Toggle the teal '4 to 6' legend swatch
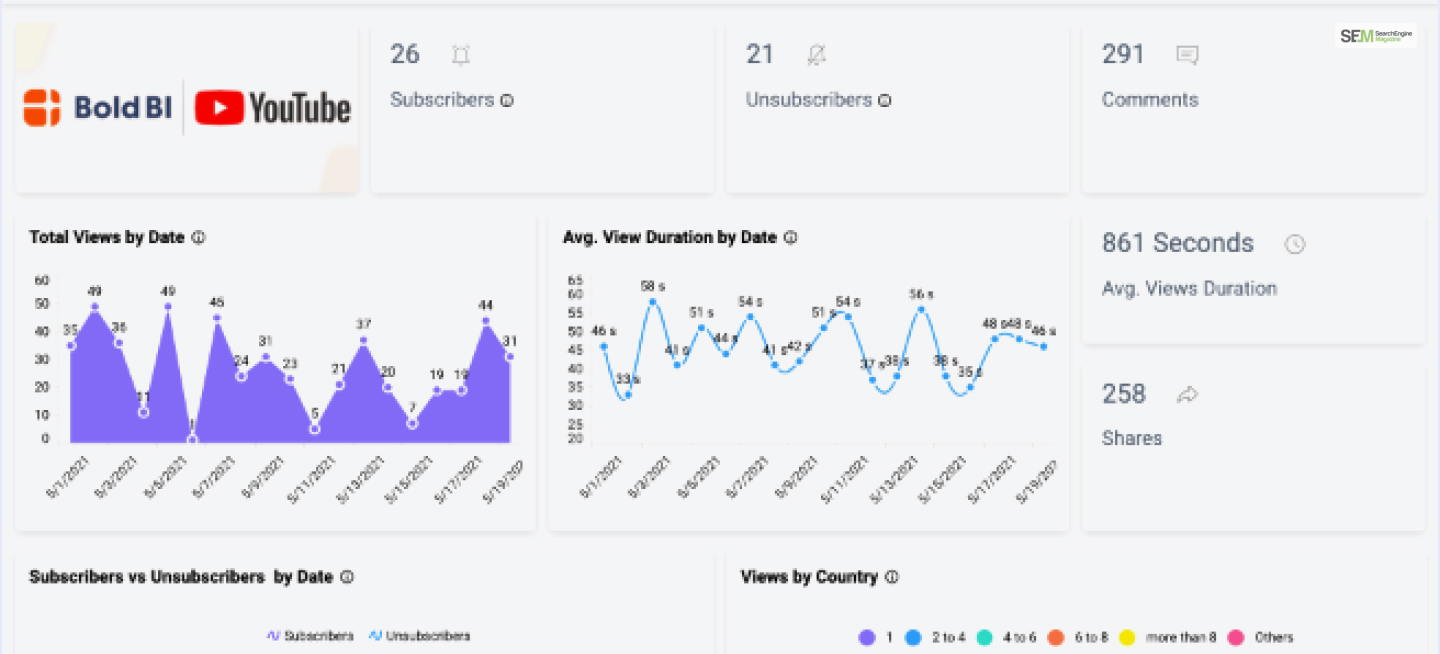The image size is (1440, 654). point(985,637)
